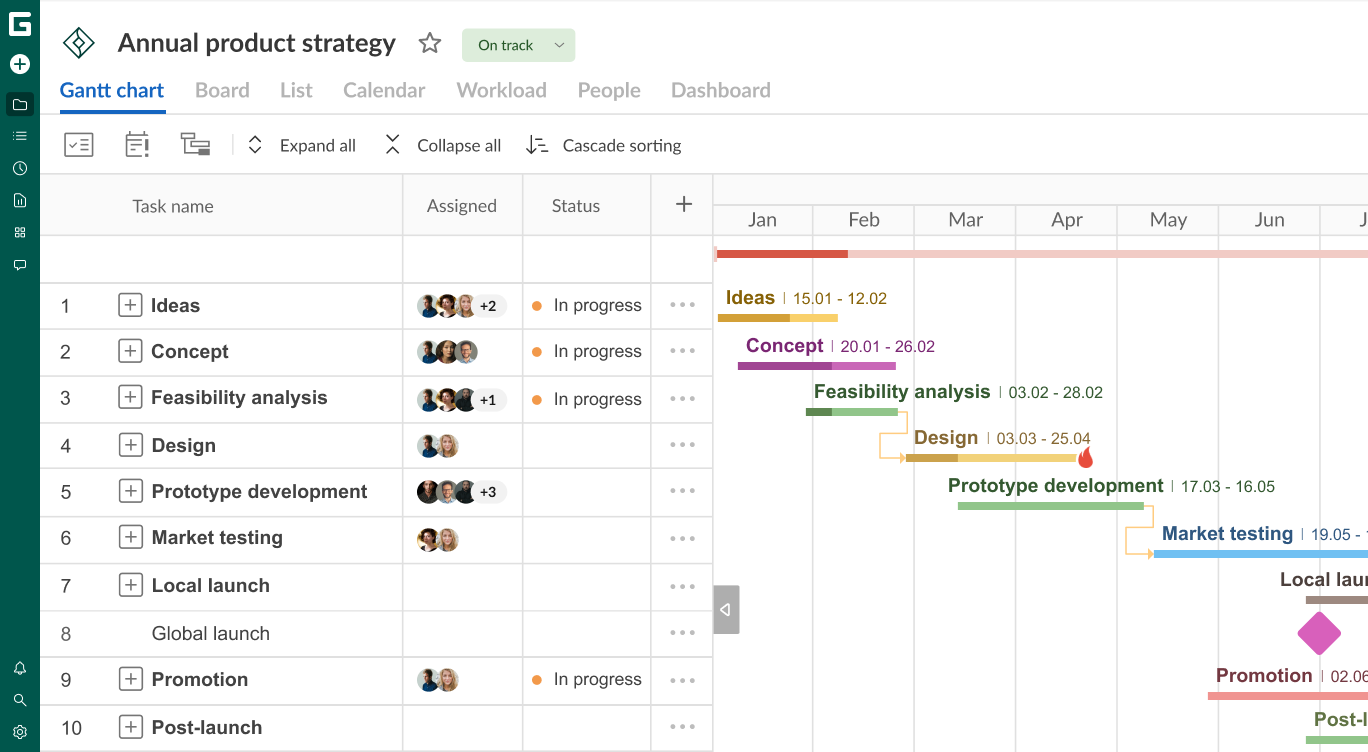Click the overdue tasks filter icon in toolbar

137,145
